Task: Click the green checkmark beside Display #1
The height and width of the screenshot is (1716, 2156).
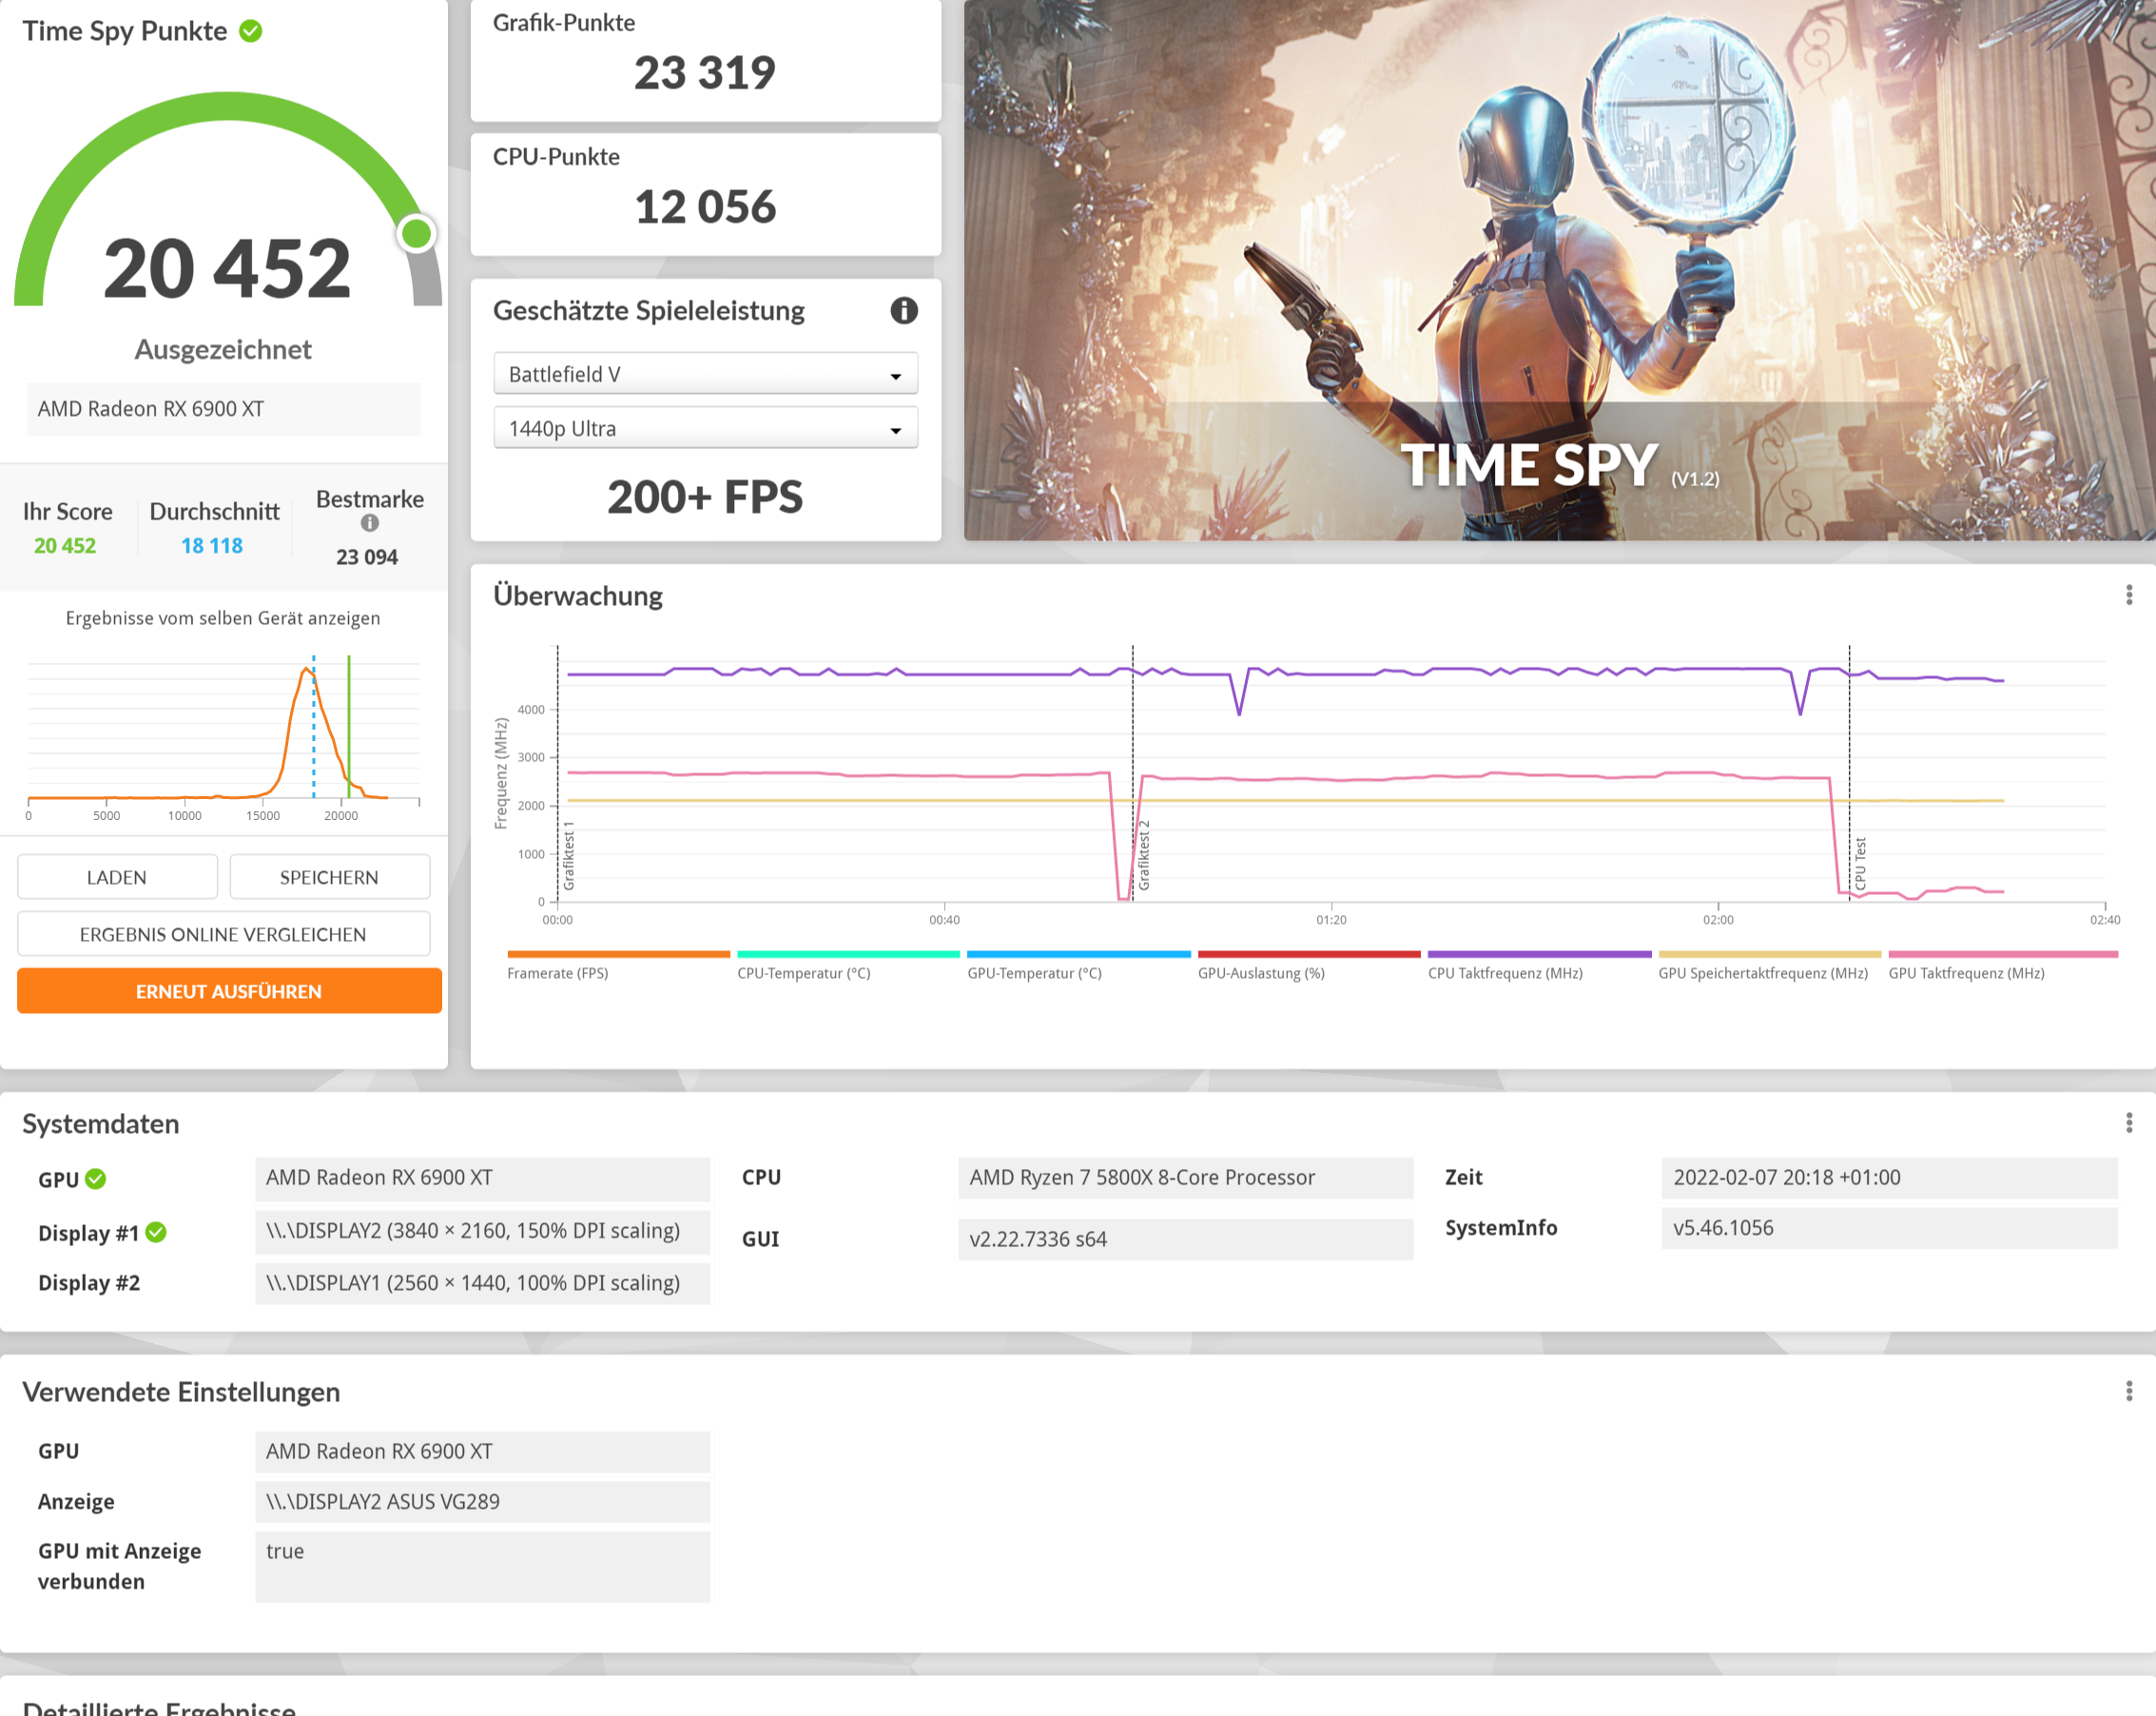Action: (x=156, y=1232)
